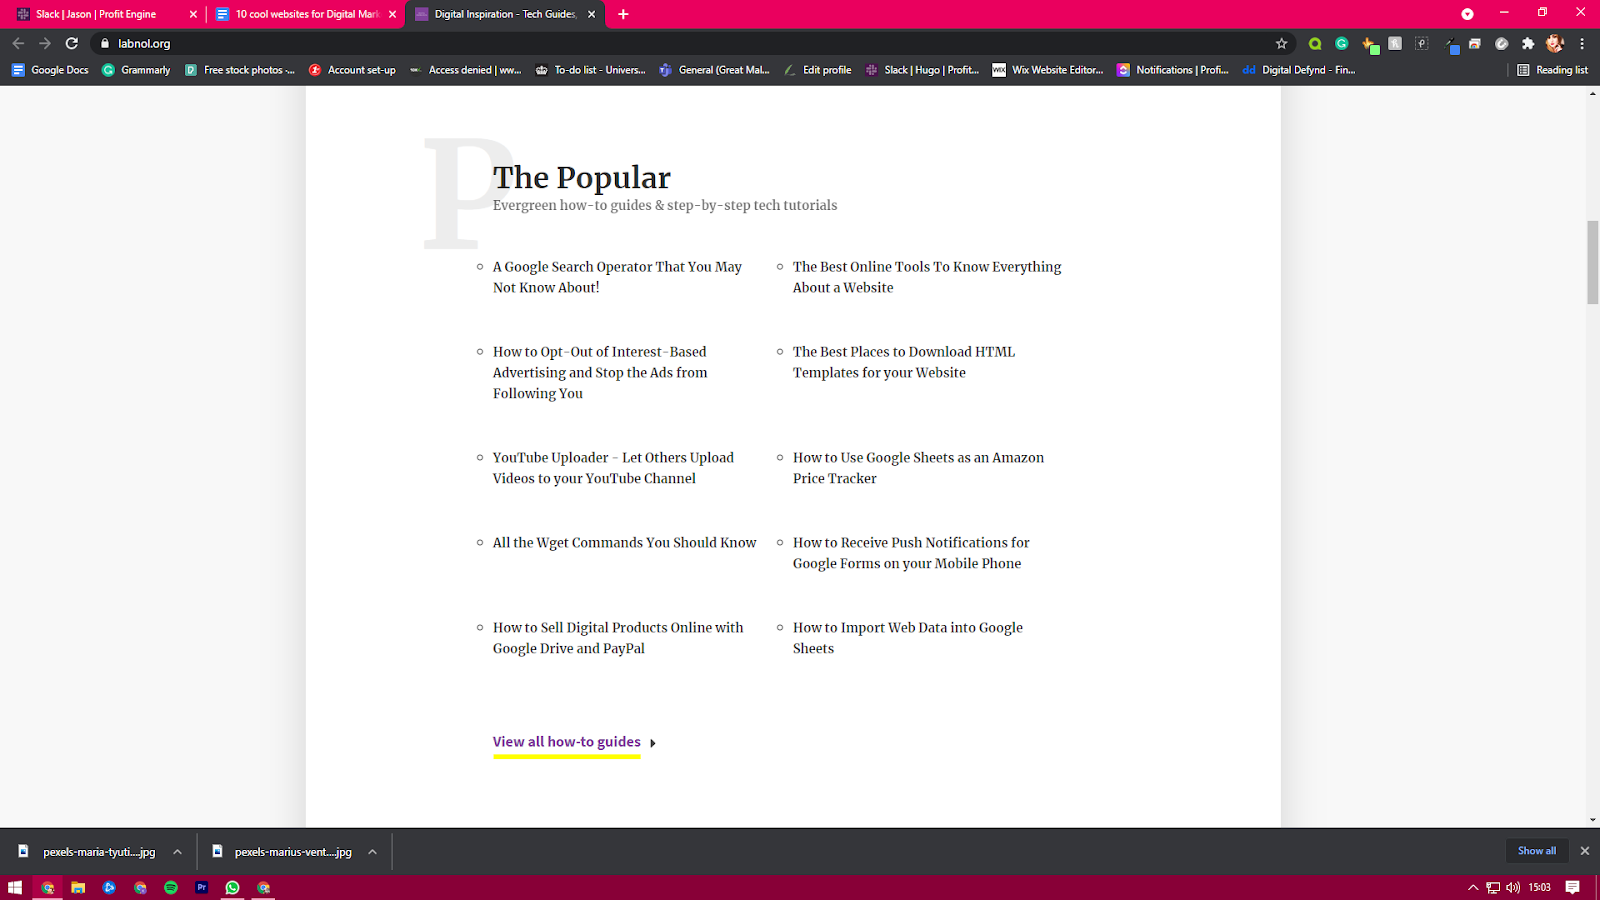Open the Windows notification center
This screenshot has height=900, width=1600.
tap(1573, 887)
